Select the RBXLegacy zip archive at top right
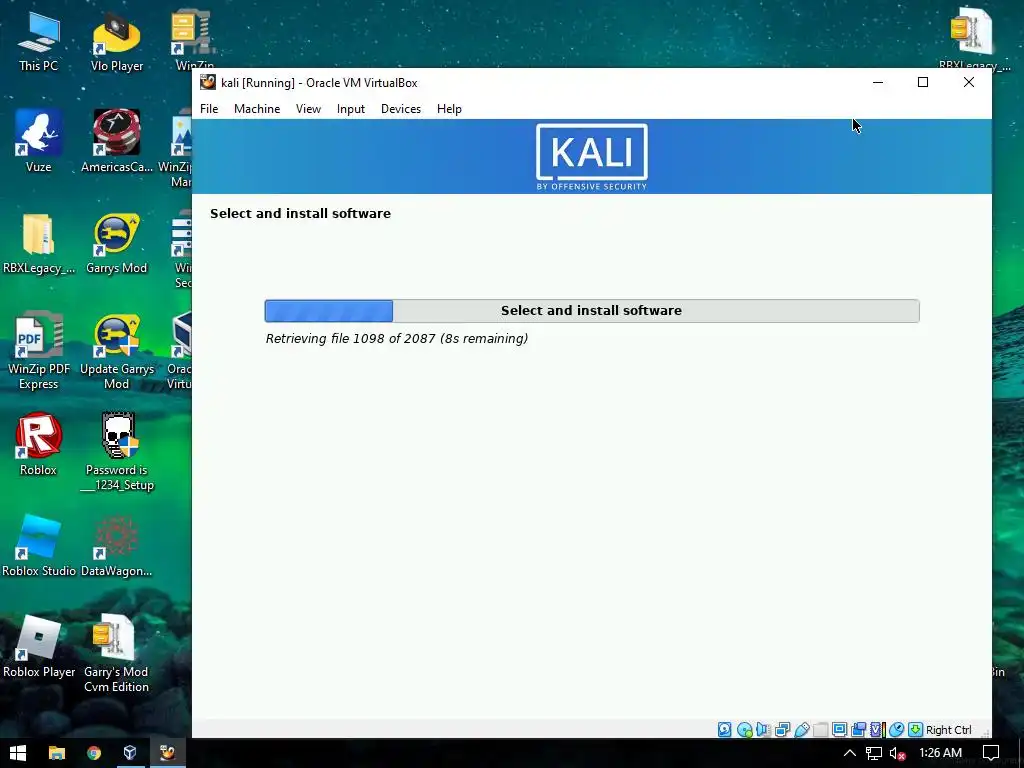 974,39
